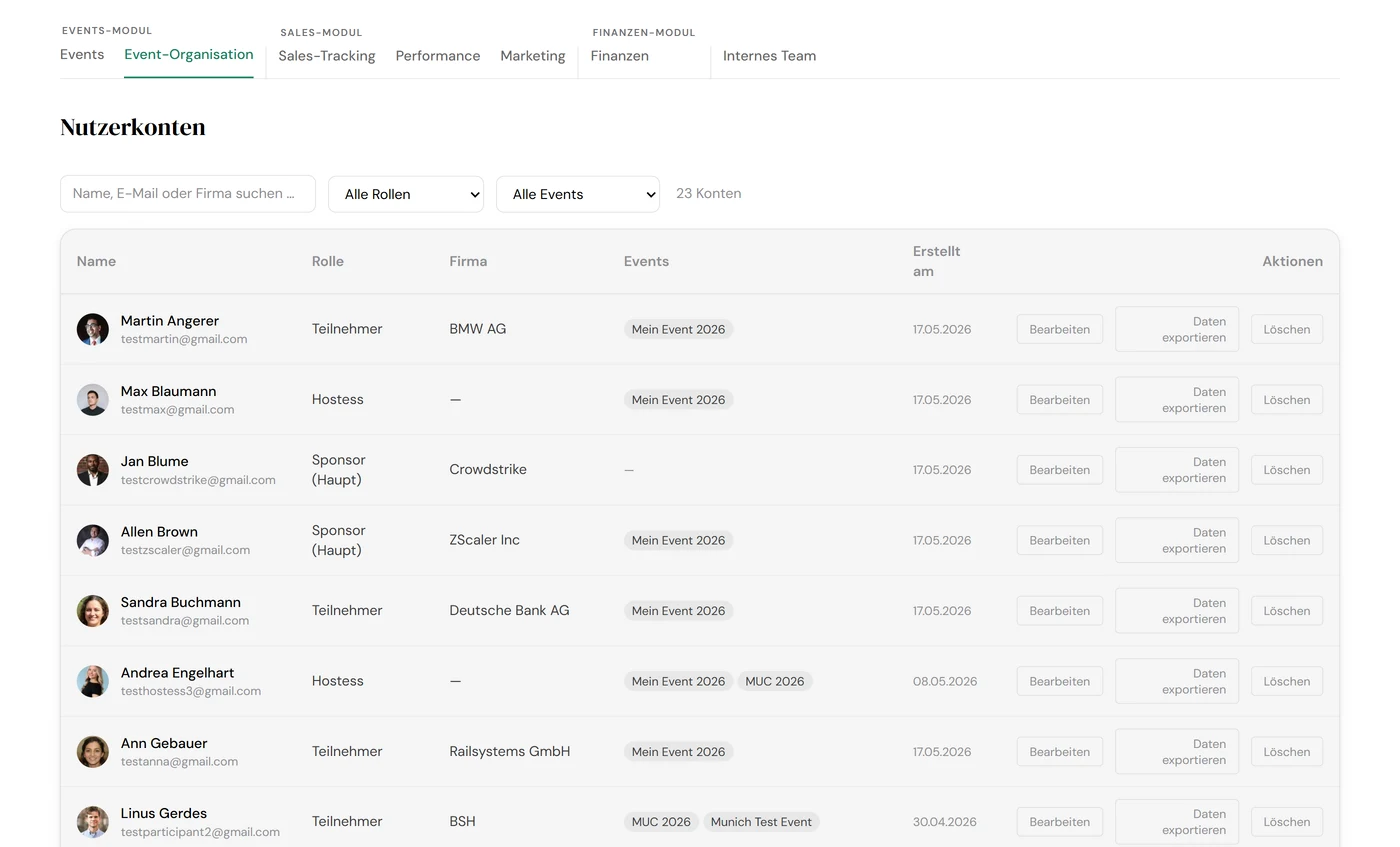Click the Railsystems GmbH company cell
Image resolution: width=1400 pixels, height=847 pixels.
pos(510,751)
